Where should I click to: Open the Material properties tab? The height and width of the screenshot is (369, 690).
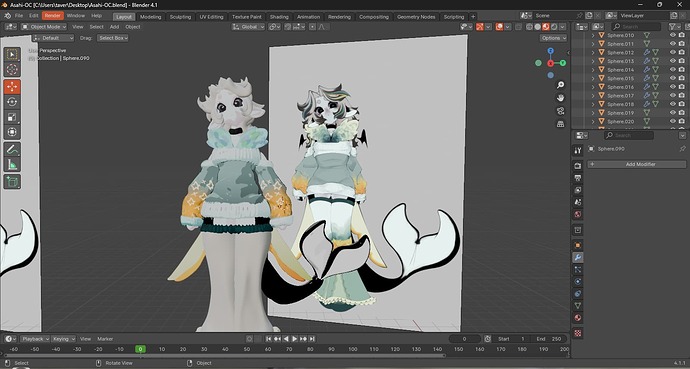click(578, 318)
